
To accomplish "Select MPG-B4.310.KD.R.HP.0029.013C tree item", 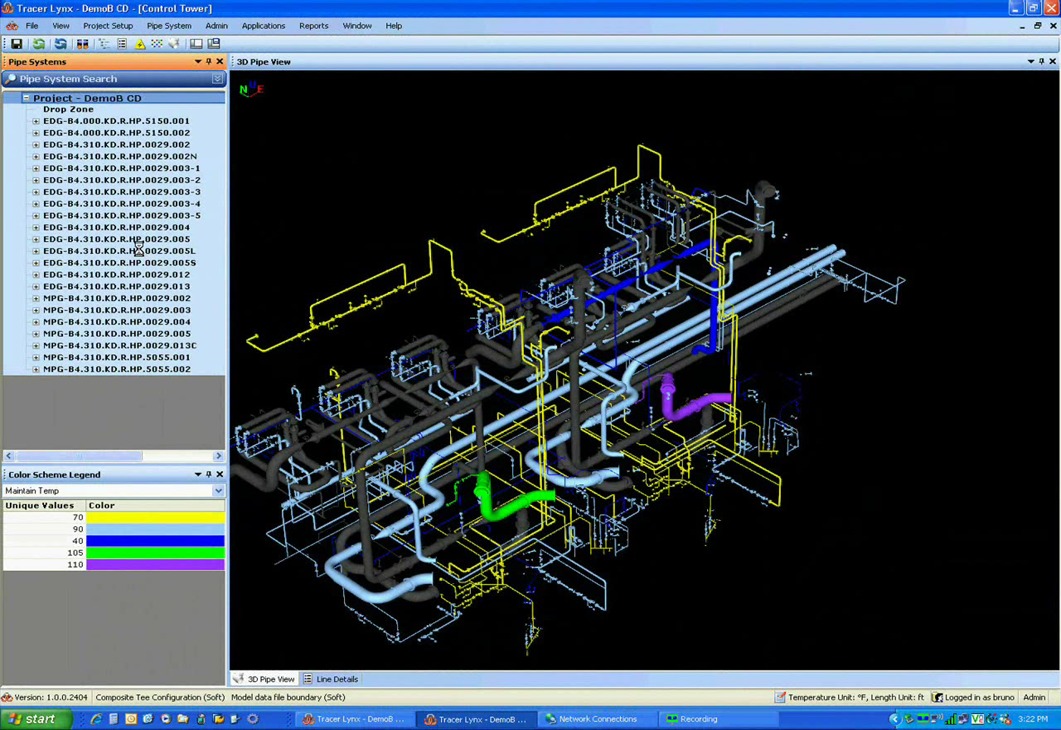I will [120, 346].
